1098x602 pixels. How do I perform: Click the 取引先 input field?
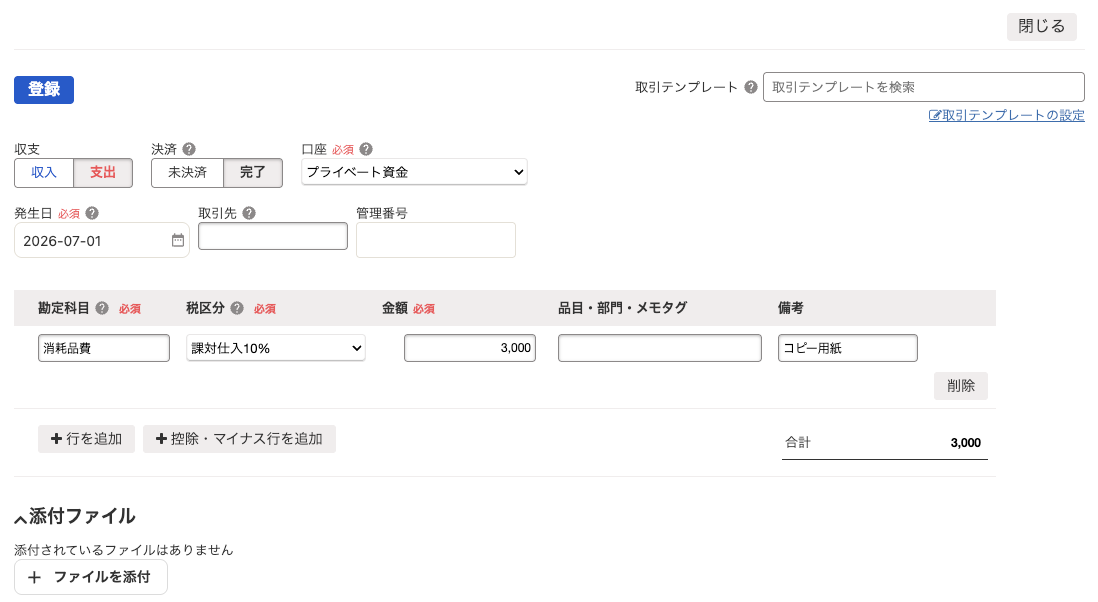pyautogui.click(x=272, y=236)
